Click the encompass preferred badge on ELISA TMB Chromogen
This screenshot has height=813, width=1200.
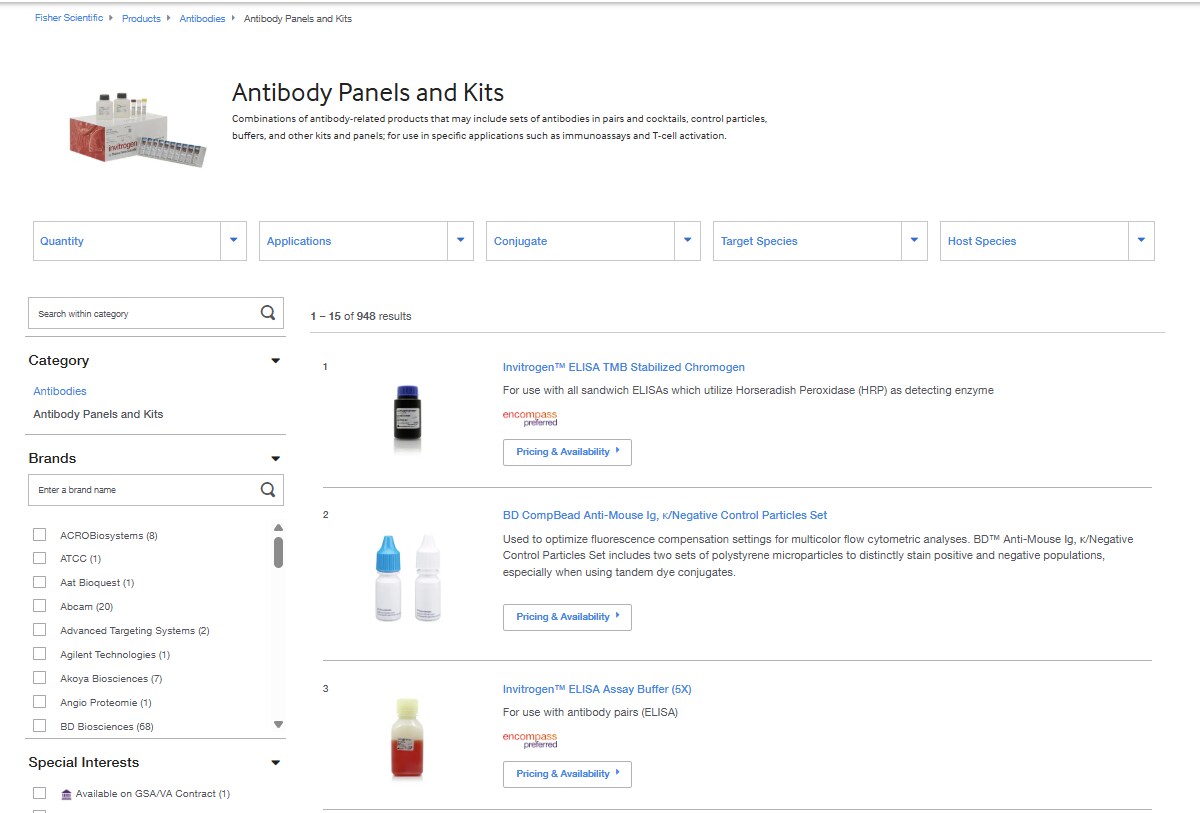click(x=529, y=417)
